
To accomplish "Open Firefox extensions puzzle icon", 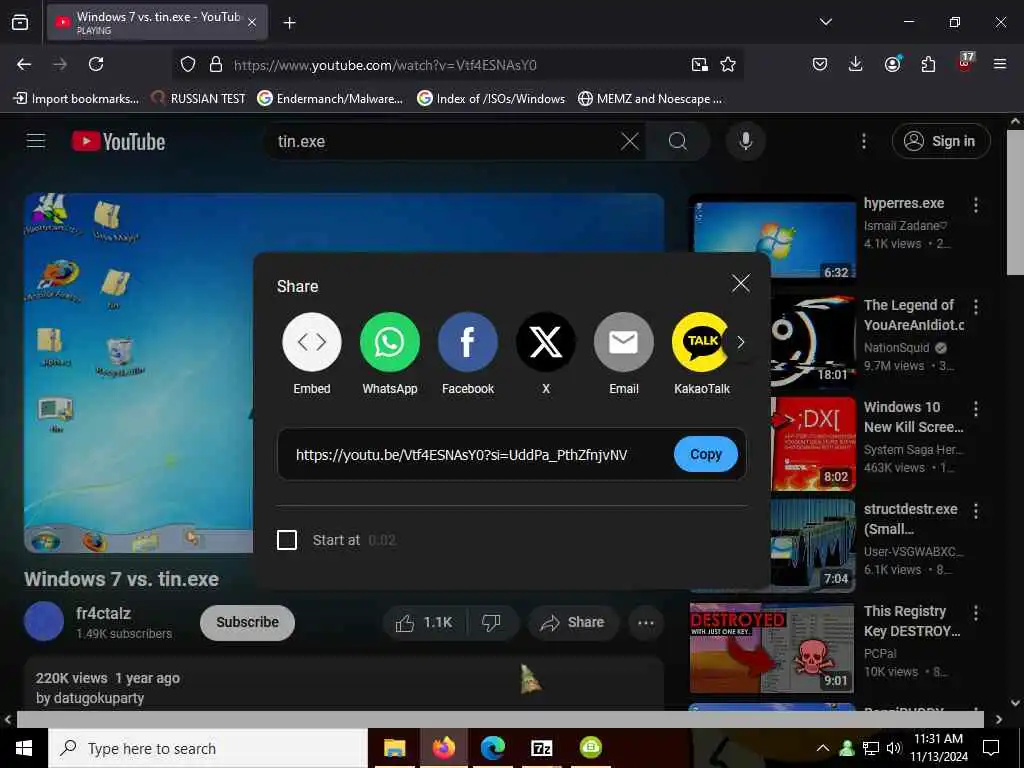I will click(928, 64).
